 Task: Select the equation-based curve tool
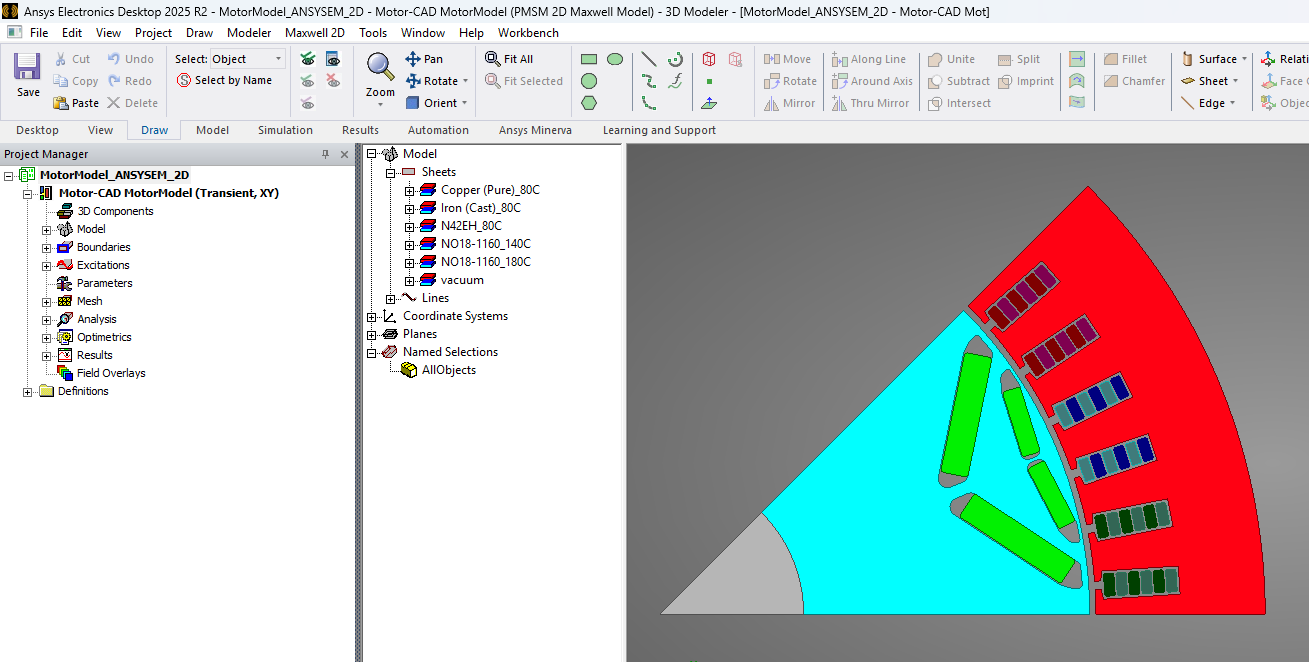coord(676,81)
